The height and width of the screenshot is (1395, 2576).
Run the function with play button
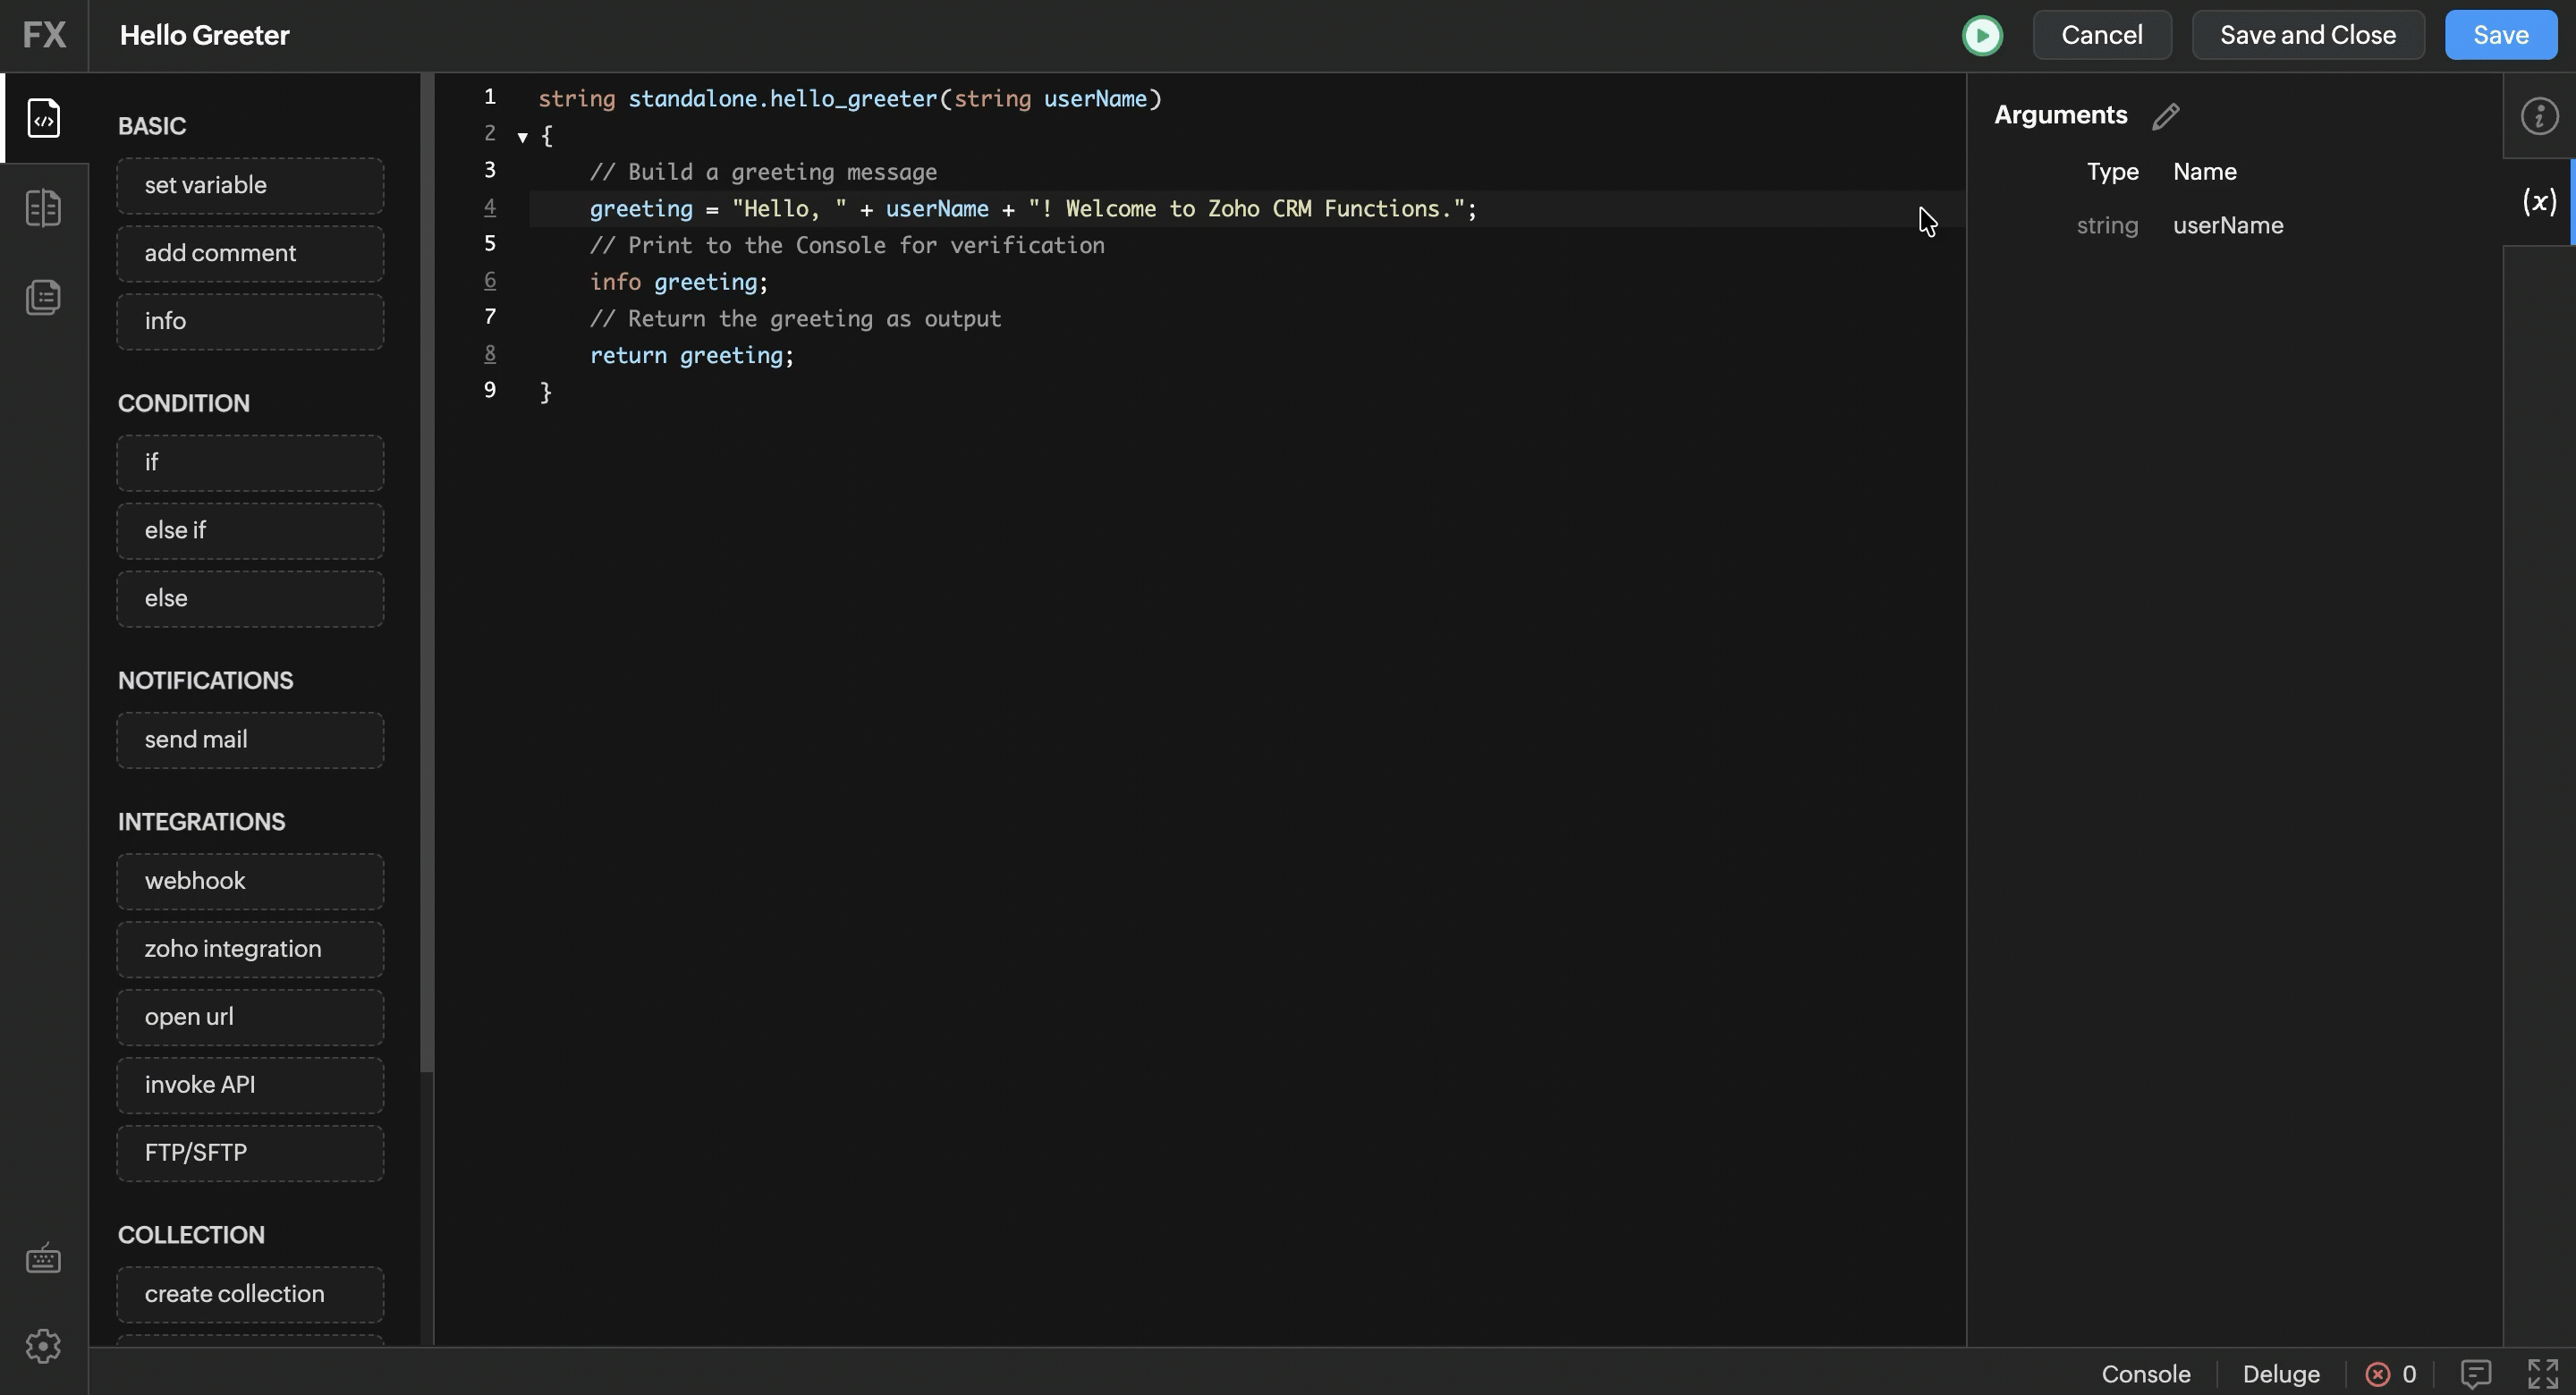pyautogui.click(x=1982, y=36)
